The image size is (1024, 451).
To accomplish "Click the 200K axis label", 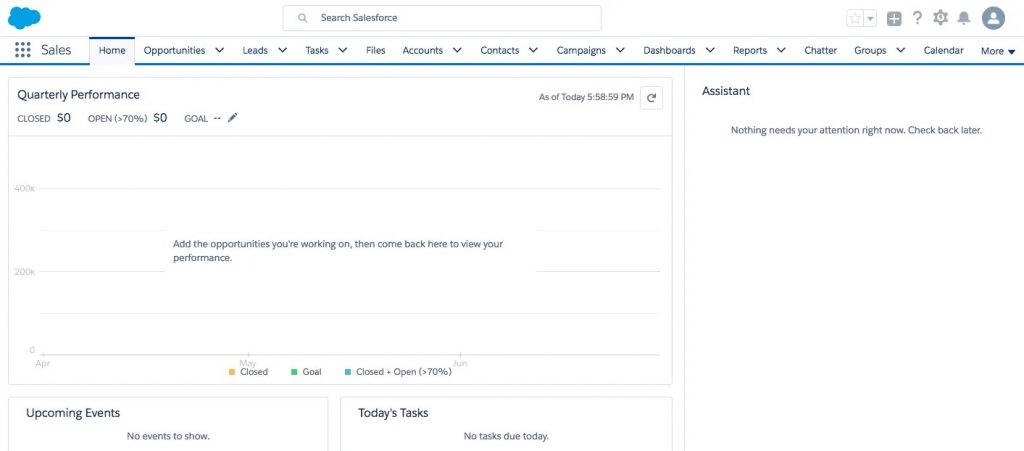I will [25, 272].
